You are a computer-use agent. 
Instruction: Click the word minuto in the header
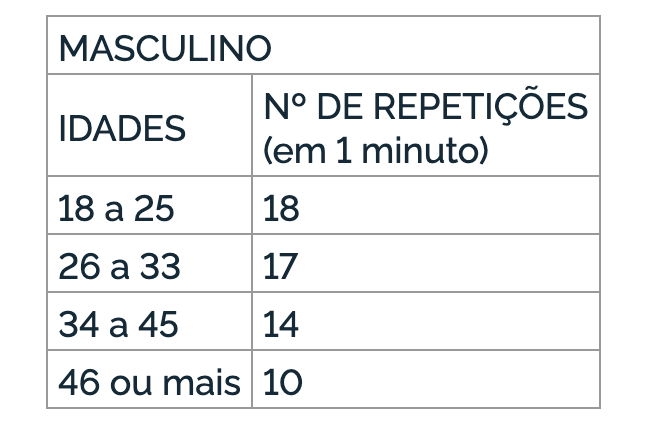(436, 151)
